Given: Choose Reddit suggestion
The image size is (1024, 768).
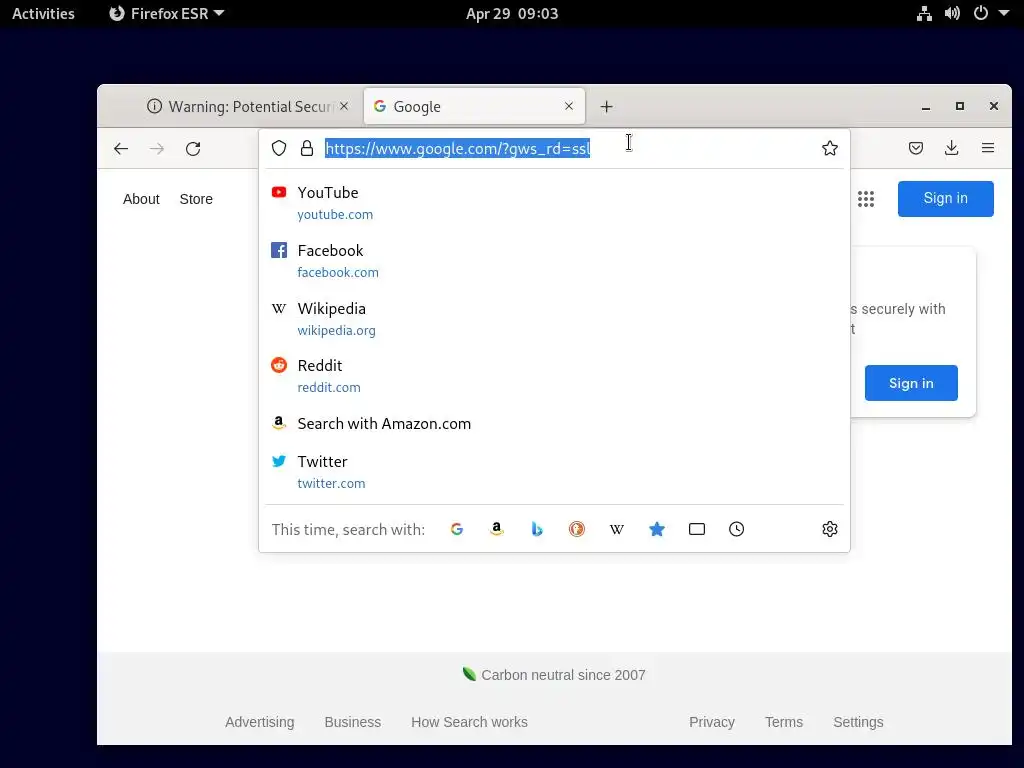Looking at the screenshot, I should (x=554, y=376).
